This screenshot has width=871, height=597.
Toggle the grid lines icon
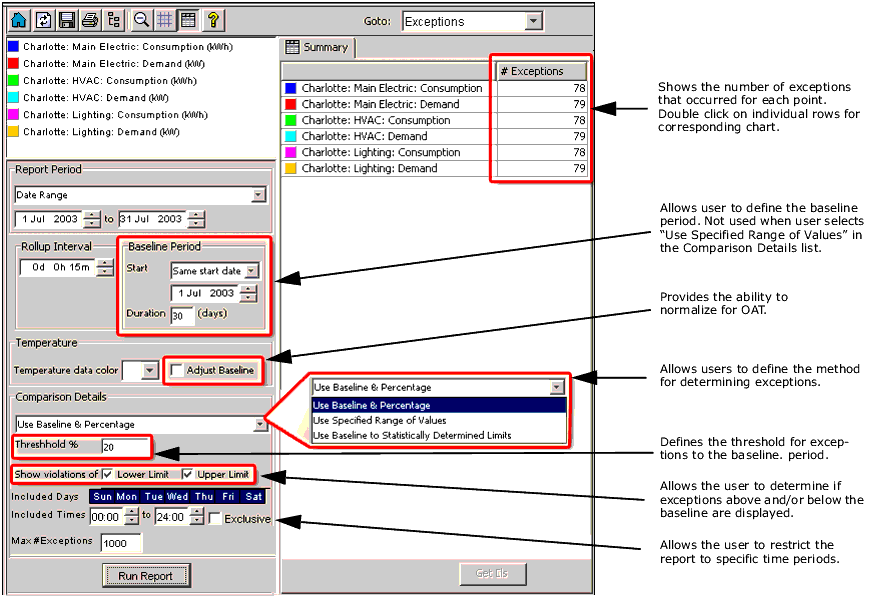164,20
